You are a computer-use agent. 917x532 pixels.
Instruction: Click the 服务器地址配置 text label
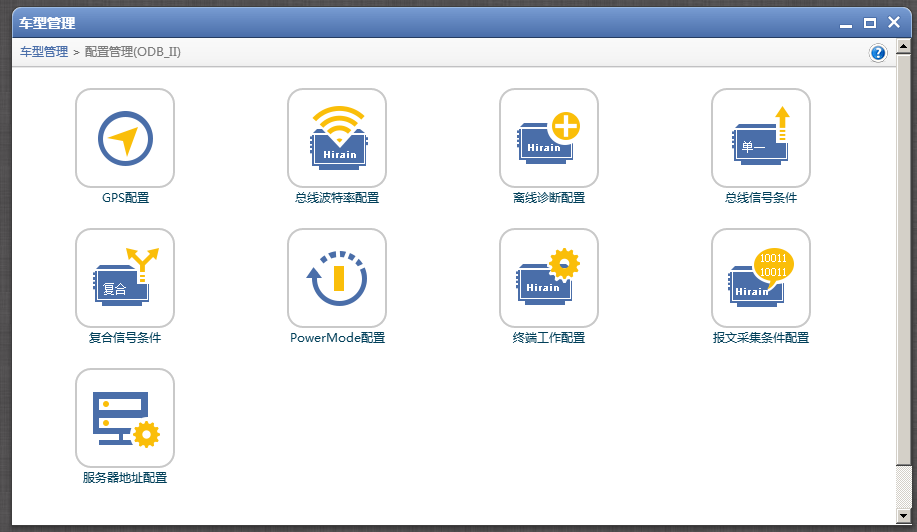point(125,478)
